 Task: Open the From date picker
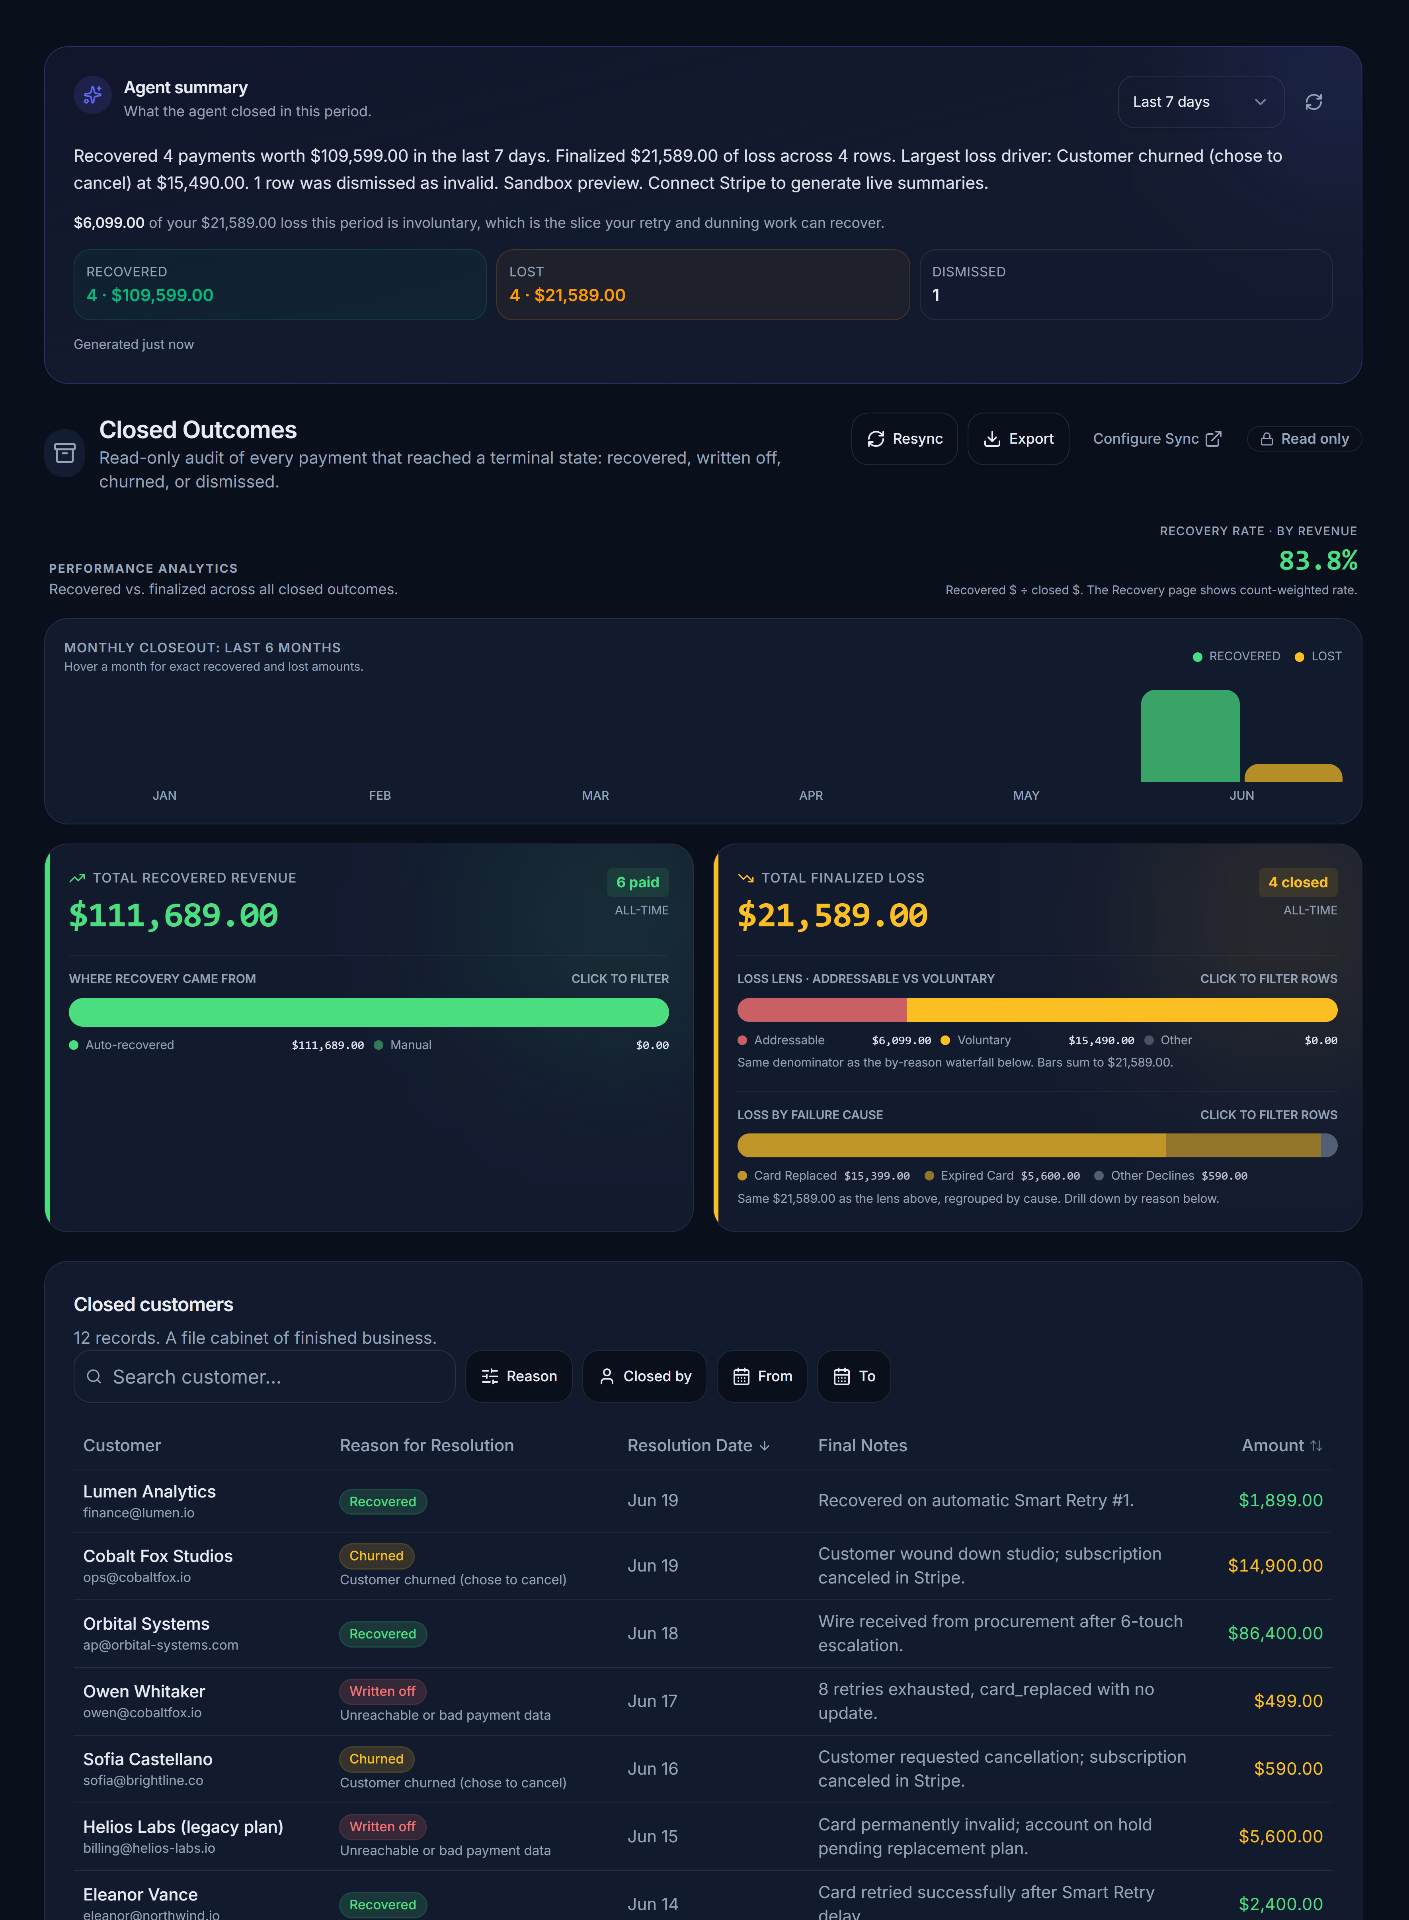(762, 1377)
